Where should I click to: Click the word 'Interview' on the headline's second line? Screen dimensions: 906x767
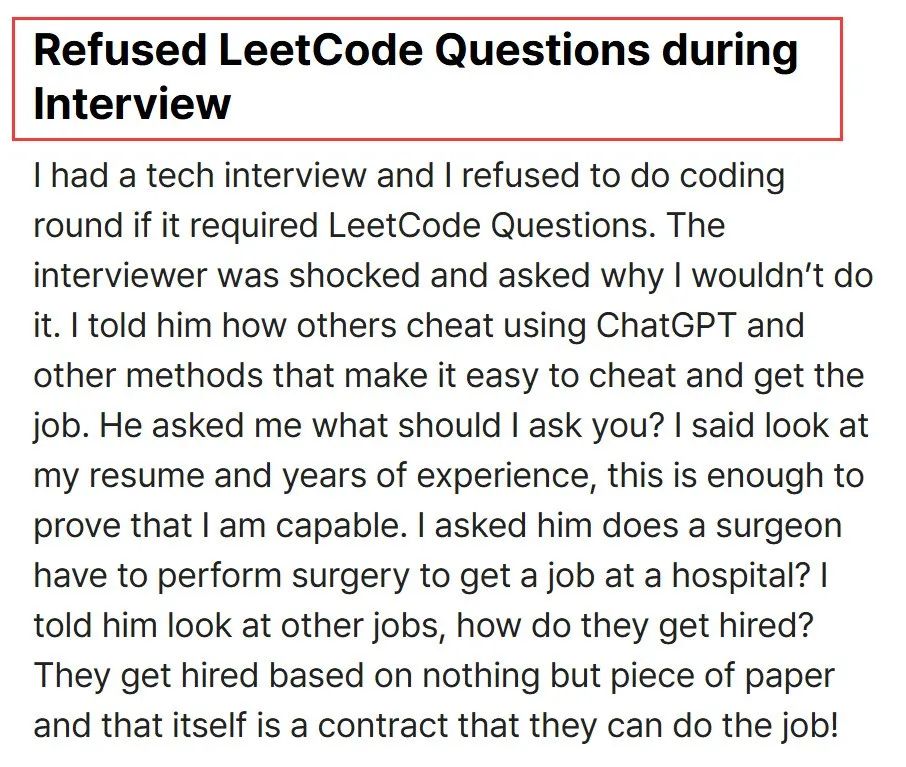point(132,103)
